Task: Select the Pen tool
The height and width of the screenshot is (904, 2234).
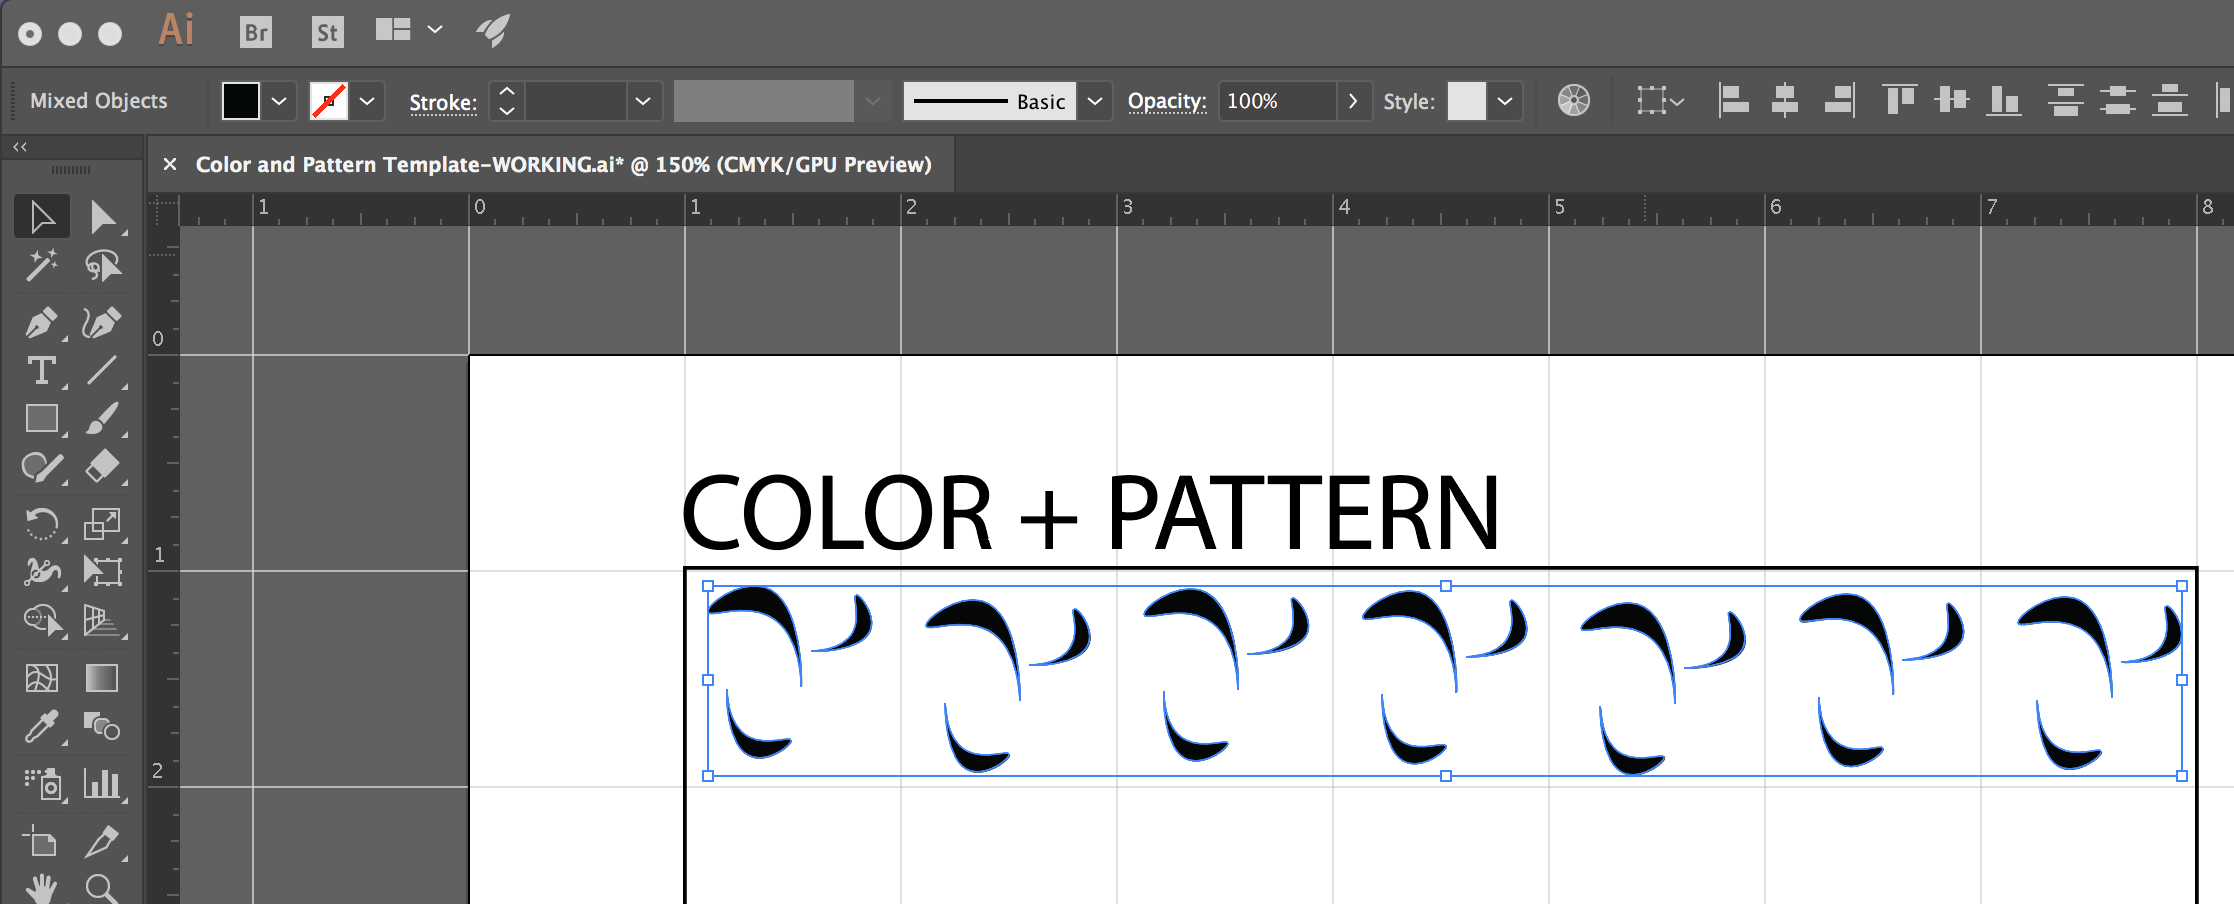Action: pyautogui.click(x=41, y=323)
